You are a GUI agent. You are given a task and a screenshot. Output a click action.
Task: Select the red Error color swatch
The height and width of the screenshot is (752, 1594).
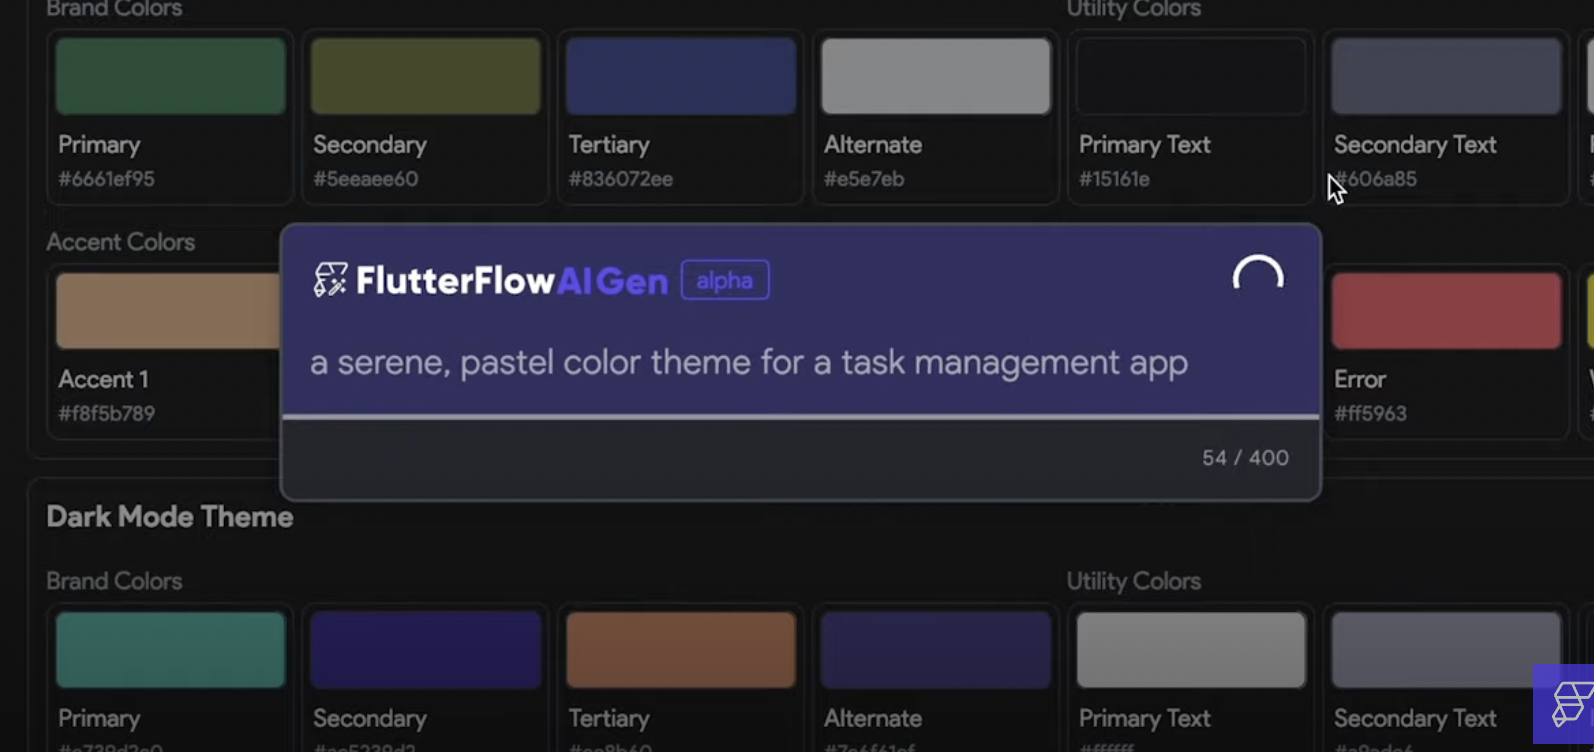[x=1446, y=311]
